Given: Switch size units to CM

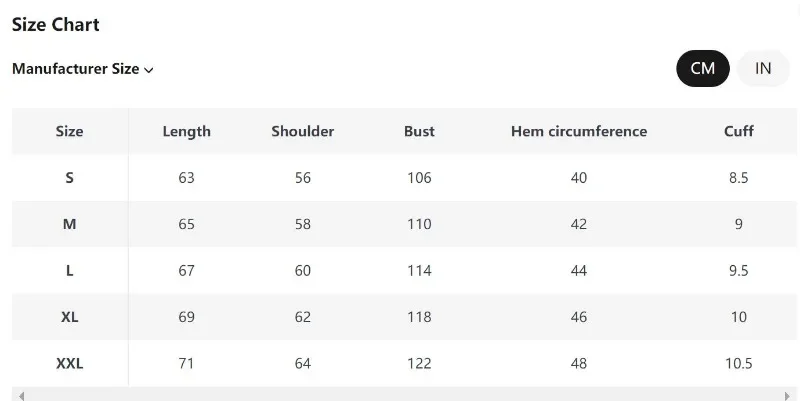Looking at the screenshot, I should click(x=703, y=68).
